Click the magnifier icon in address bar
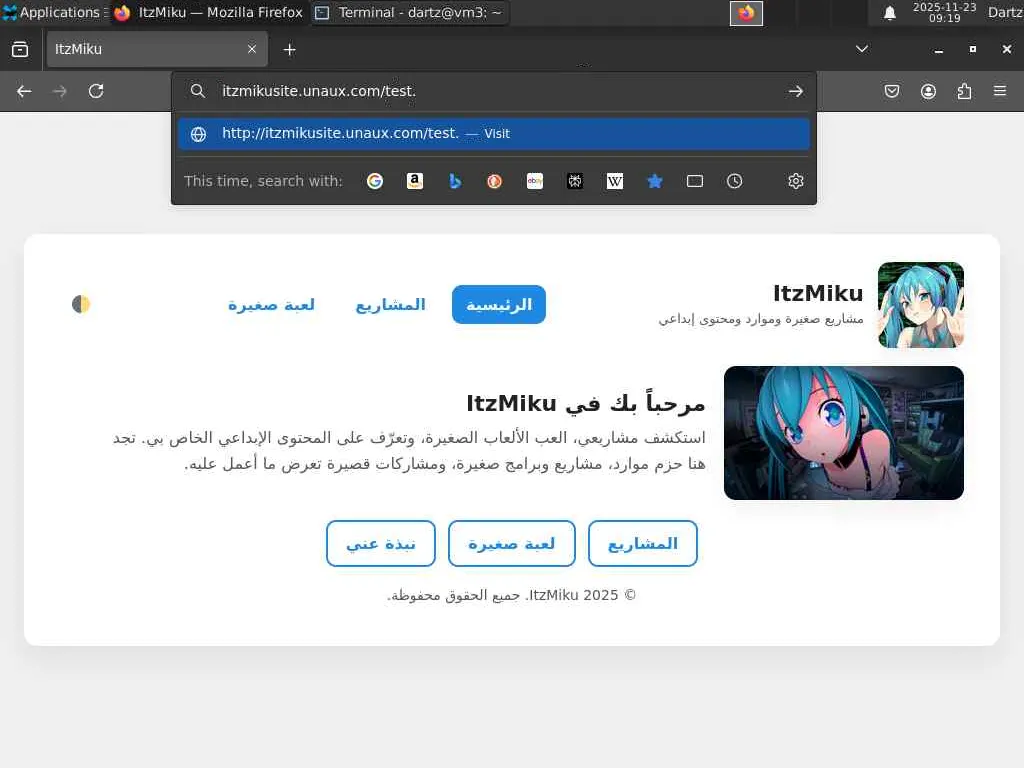Image resolution: width=1024 pixels, height=768 pixels. [x=198, y=91]
